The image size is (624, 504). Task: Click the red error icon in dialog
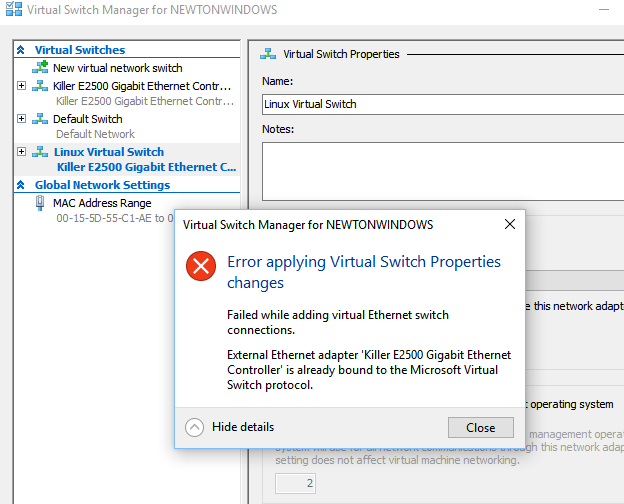pyautogui.click(x=201, y=265)
